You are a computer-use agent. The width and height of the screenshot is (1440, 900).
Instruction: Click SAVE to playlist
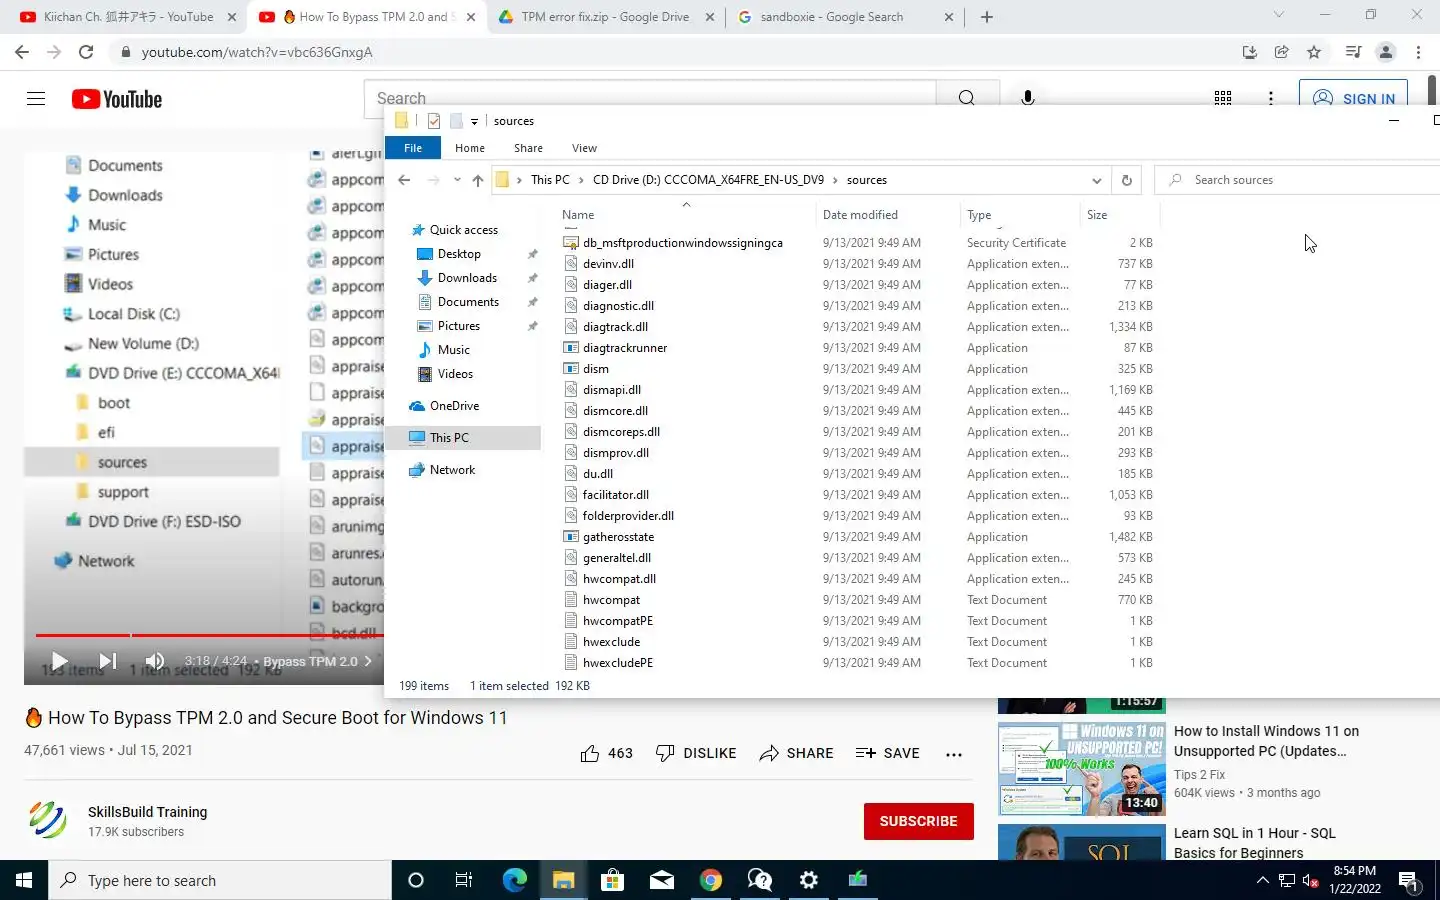tap(887, 753)
